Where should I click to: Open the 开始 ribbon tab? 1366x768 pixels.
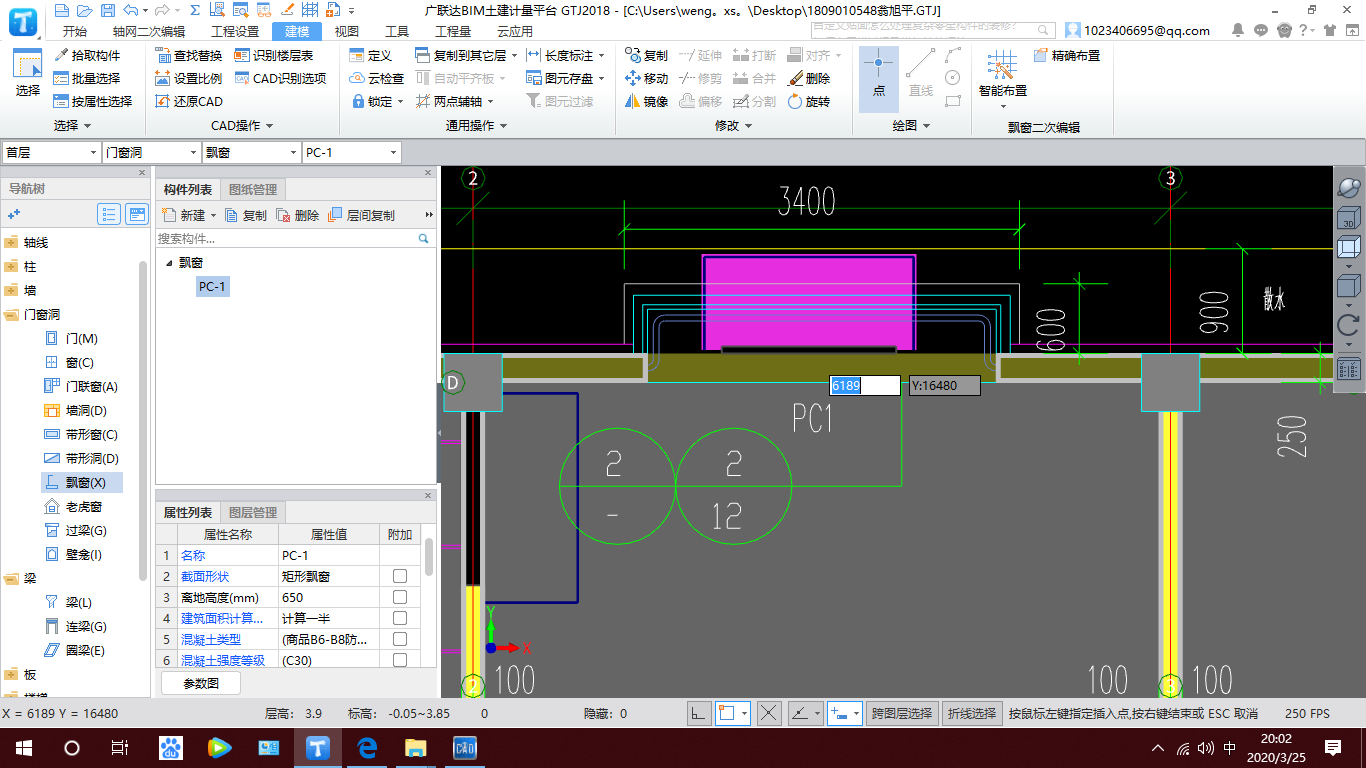tap(74, 31)
